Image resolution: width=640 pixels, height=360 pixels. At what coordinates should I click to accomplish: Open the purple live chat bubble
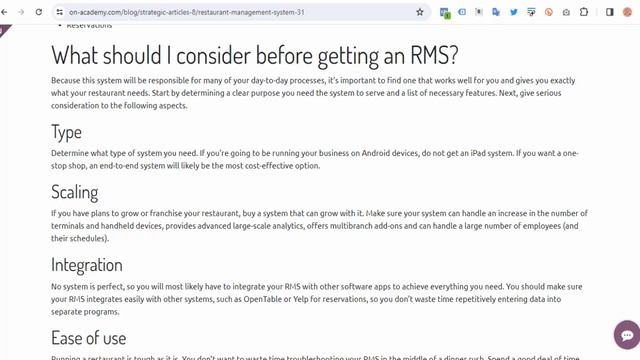[x=627, y=335]
